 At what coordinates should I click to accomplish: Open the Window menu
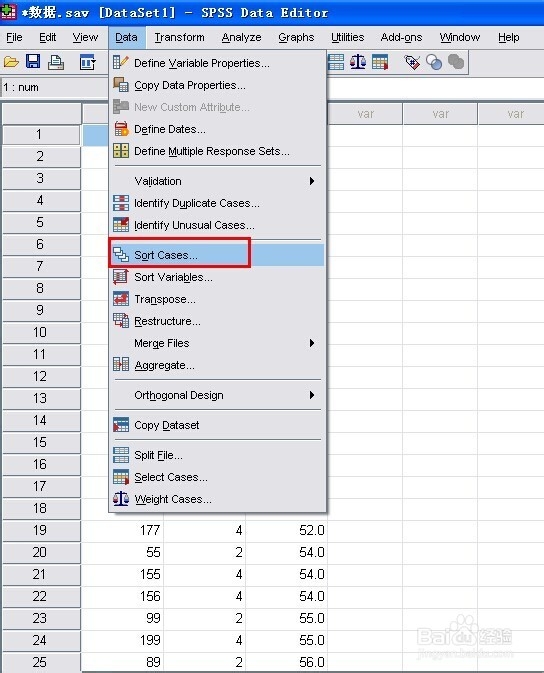(460, 37)
